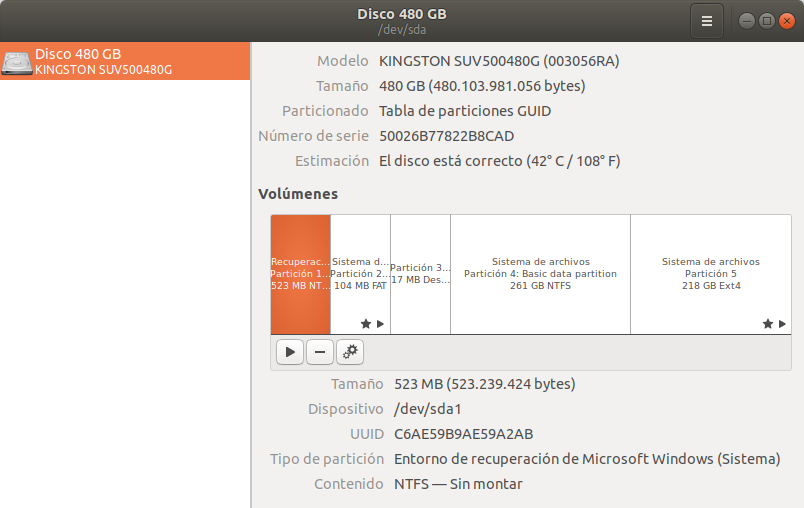The height and width of the screenshot is (508, 804).
Task: Select the Partición 1 recovery 523 MB volume
Action: (x=300, y=273)
